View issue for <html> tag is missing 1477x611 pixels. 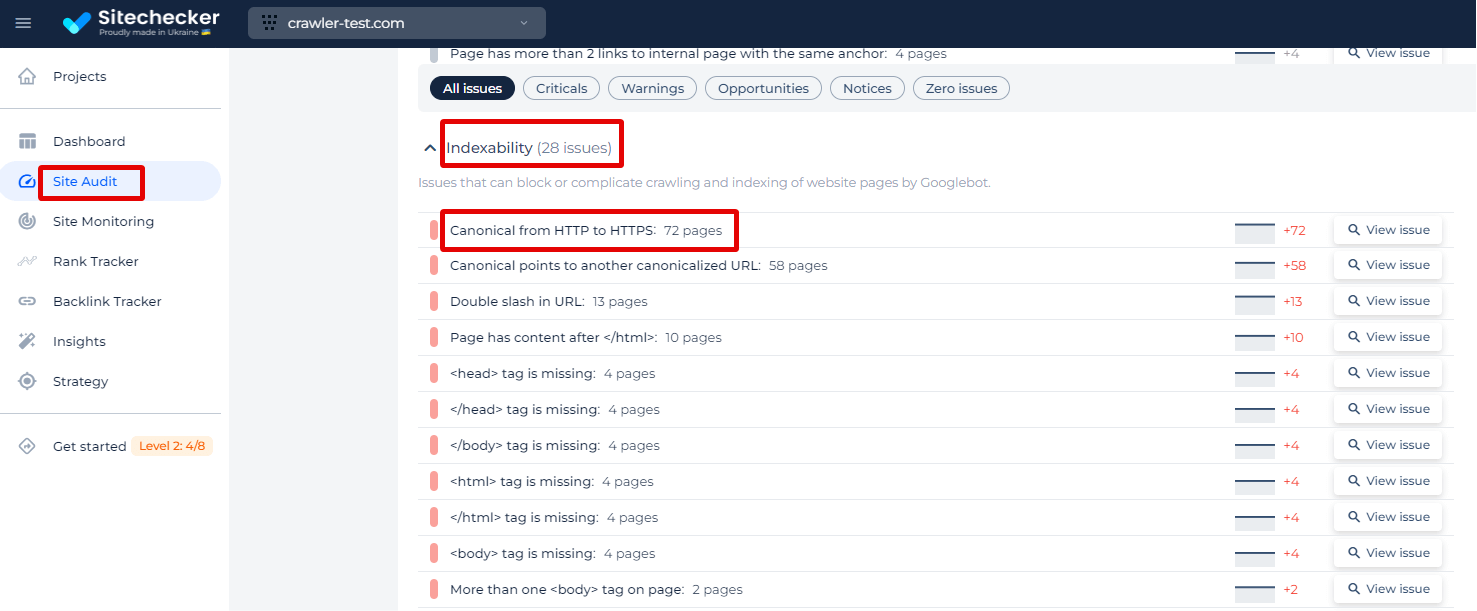pos(1388,481)
